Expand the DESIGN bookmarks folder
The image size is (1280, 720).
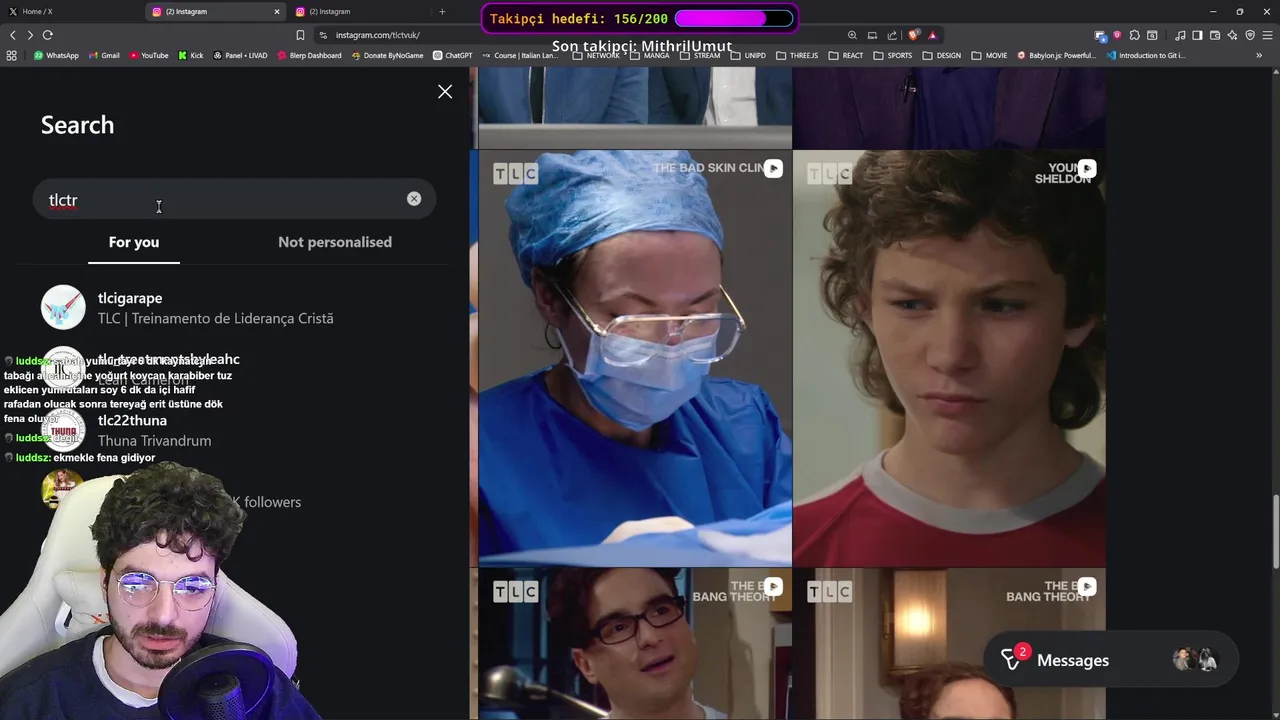pos(942,55)
